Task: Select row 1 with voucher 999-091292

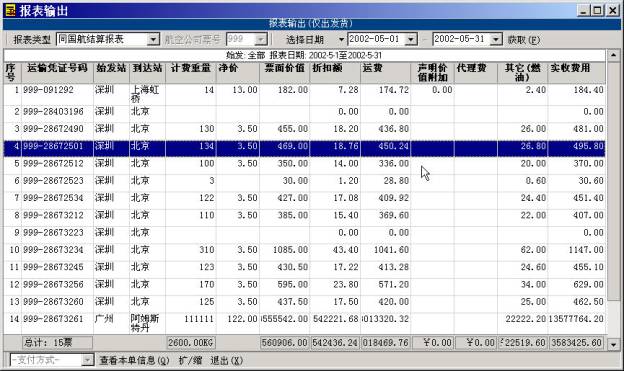Action: (x=304, y=94)
